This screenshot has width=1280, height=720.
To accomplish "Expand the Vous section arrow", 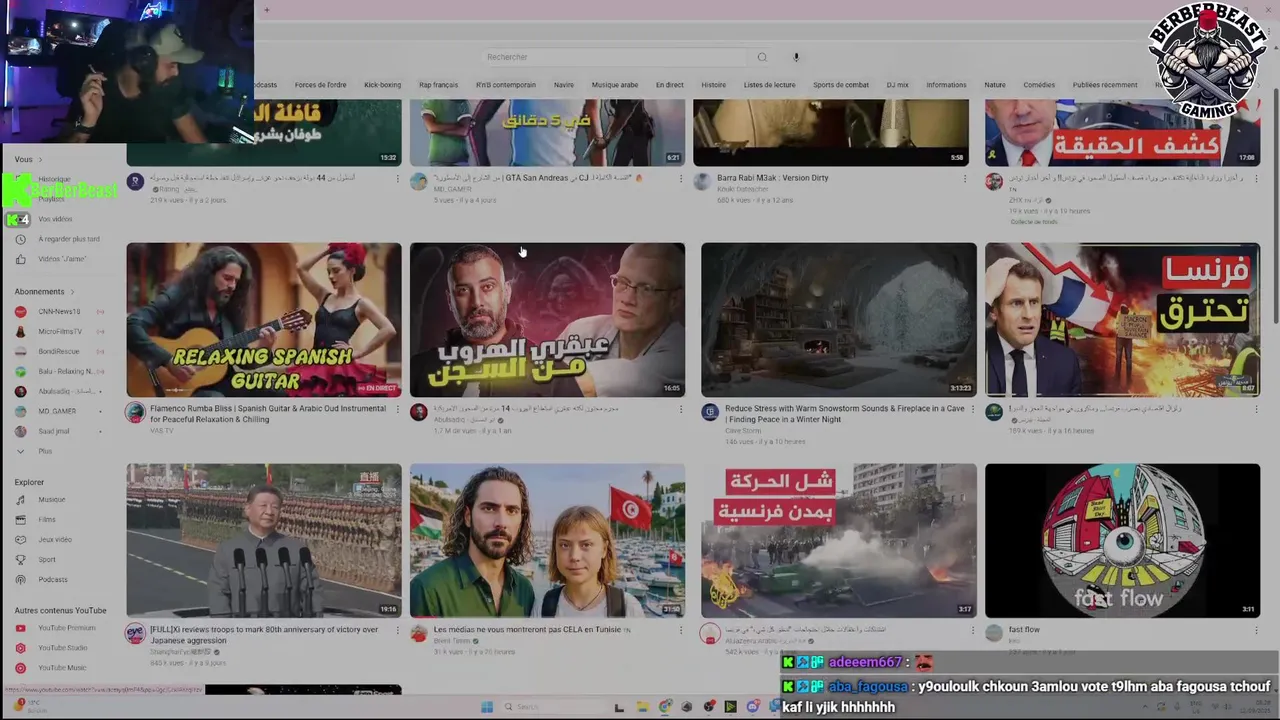I will tap(42, 160).
